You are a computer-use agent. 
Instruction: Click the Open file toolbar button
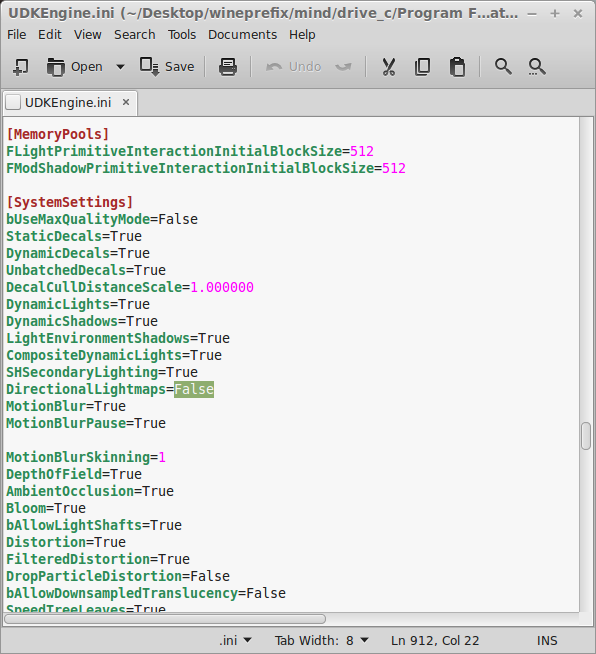click(75, 67)
